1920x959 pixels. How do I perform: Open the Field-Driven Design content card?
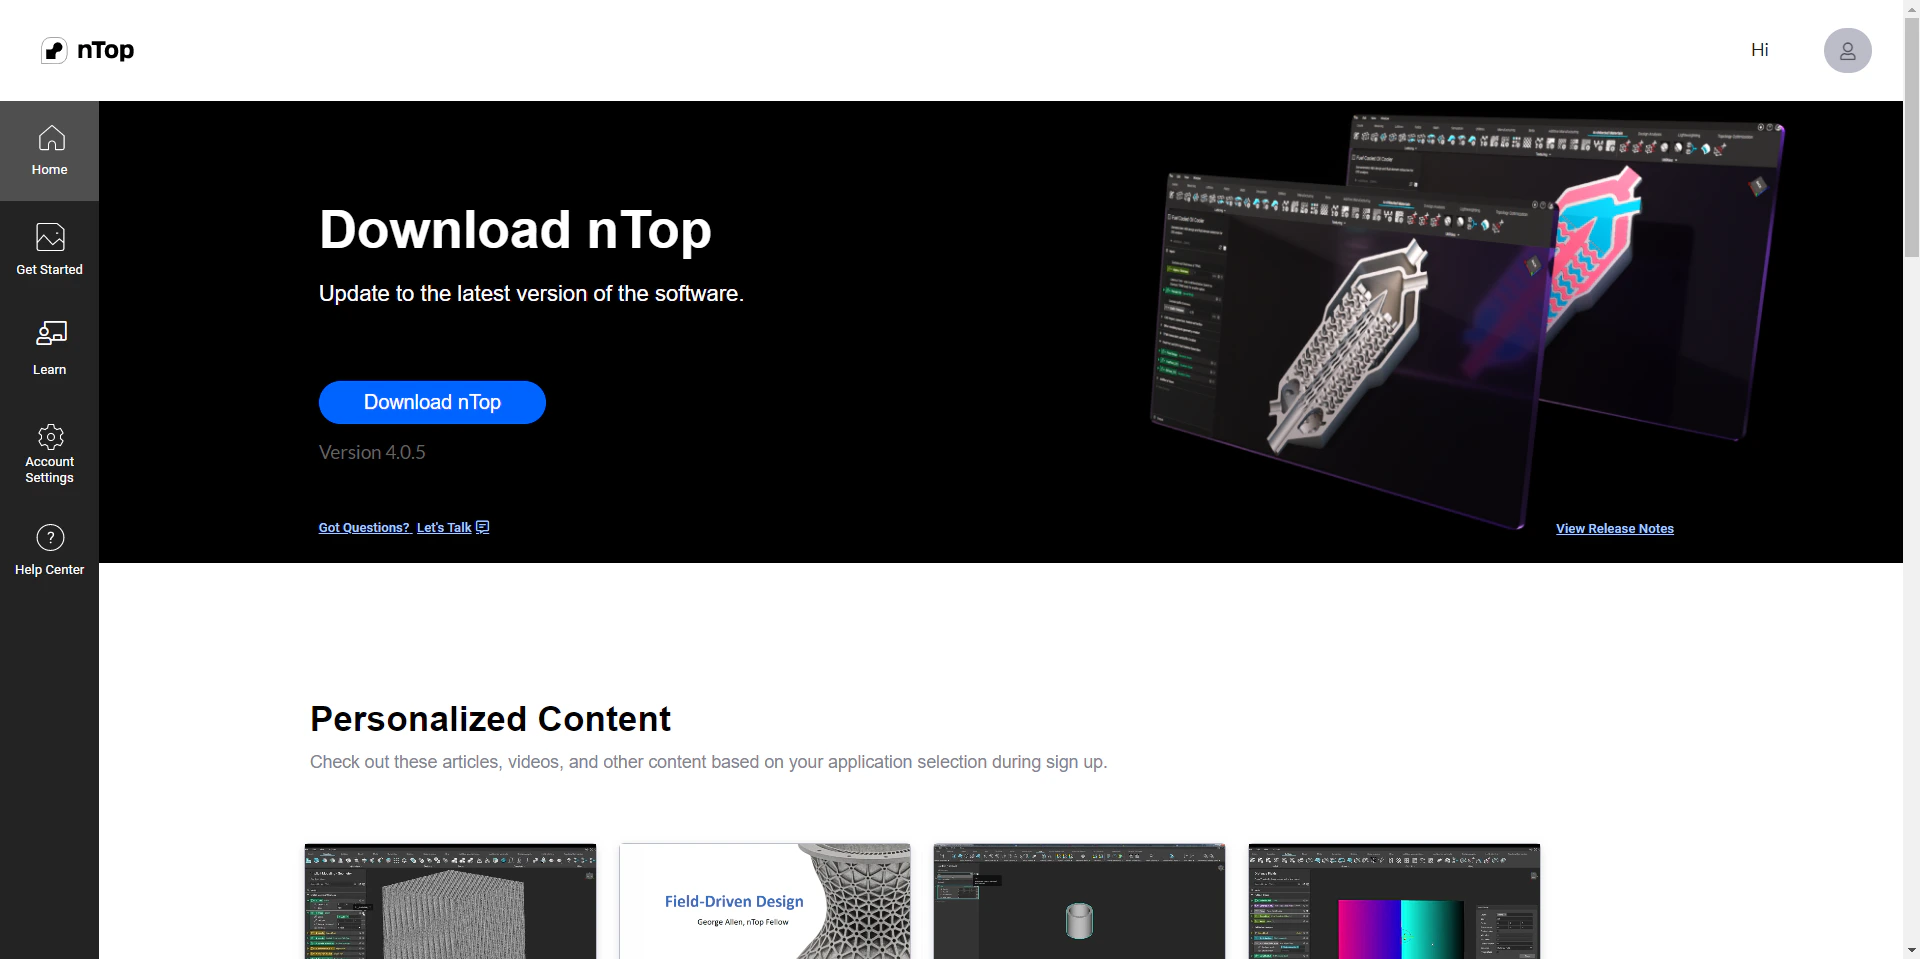tap(765, 901)
